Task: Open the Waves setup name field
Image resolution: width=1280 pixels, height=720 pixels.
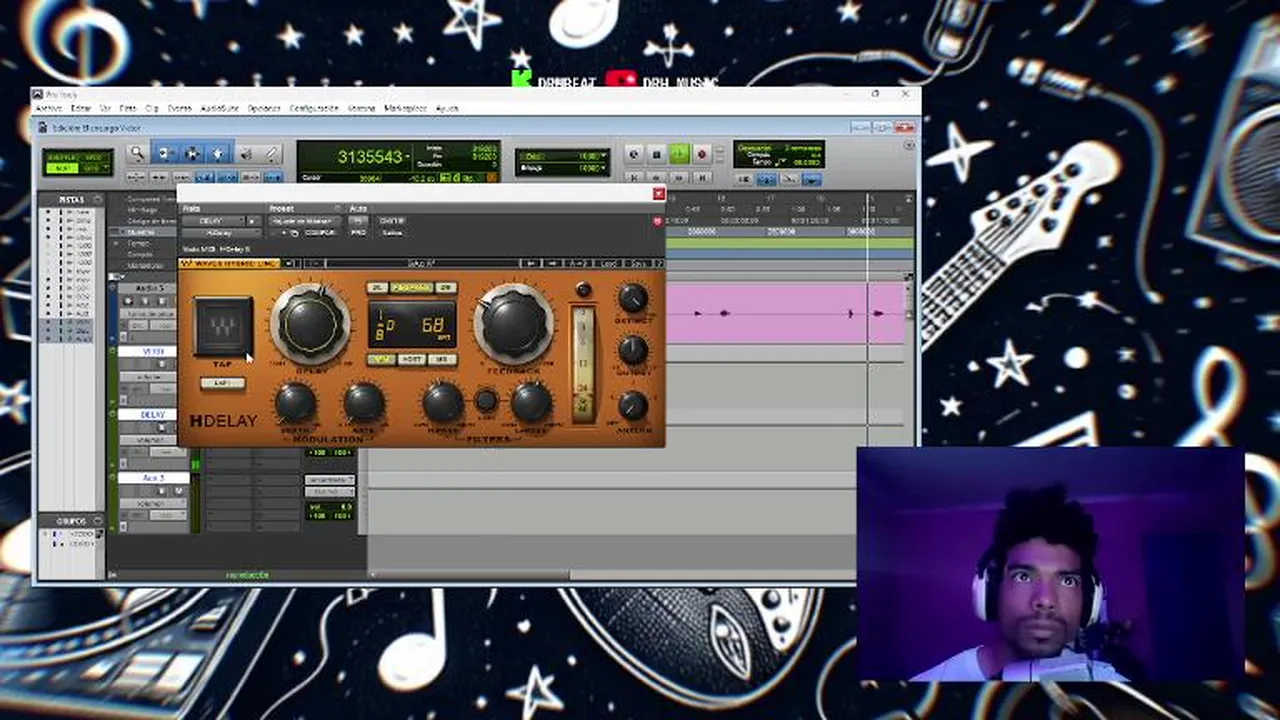Action: pos(421,263)
